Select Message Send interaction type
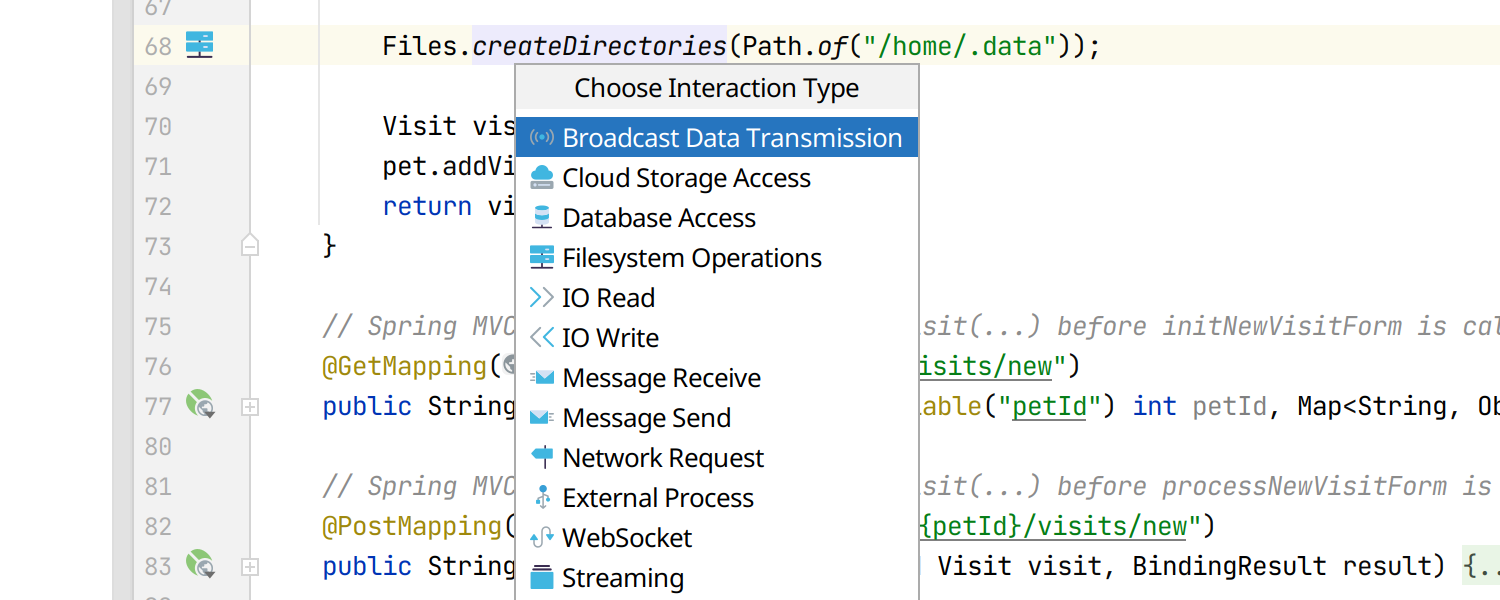 click(x=646, y=418)
